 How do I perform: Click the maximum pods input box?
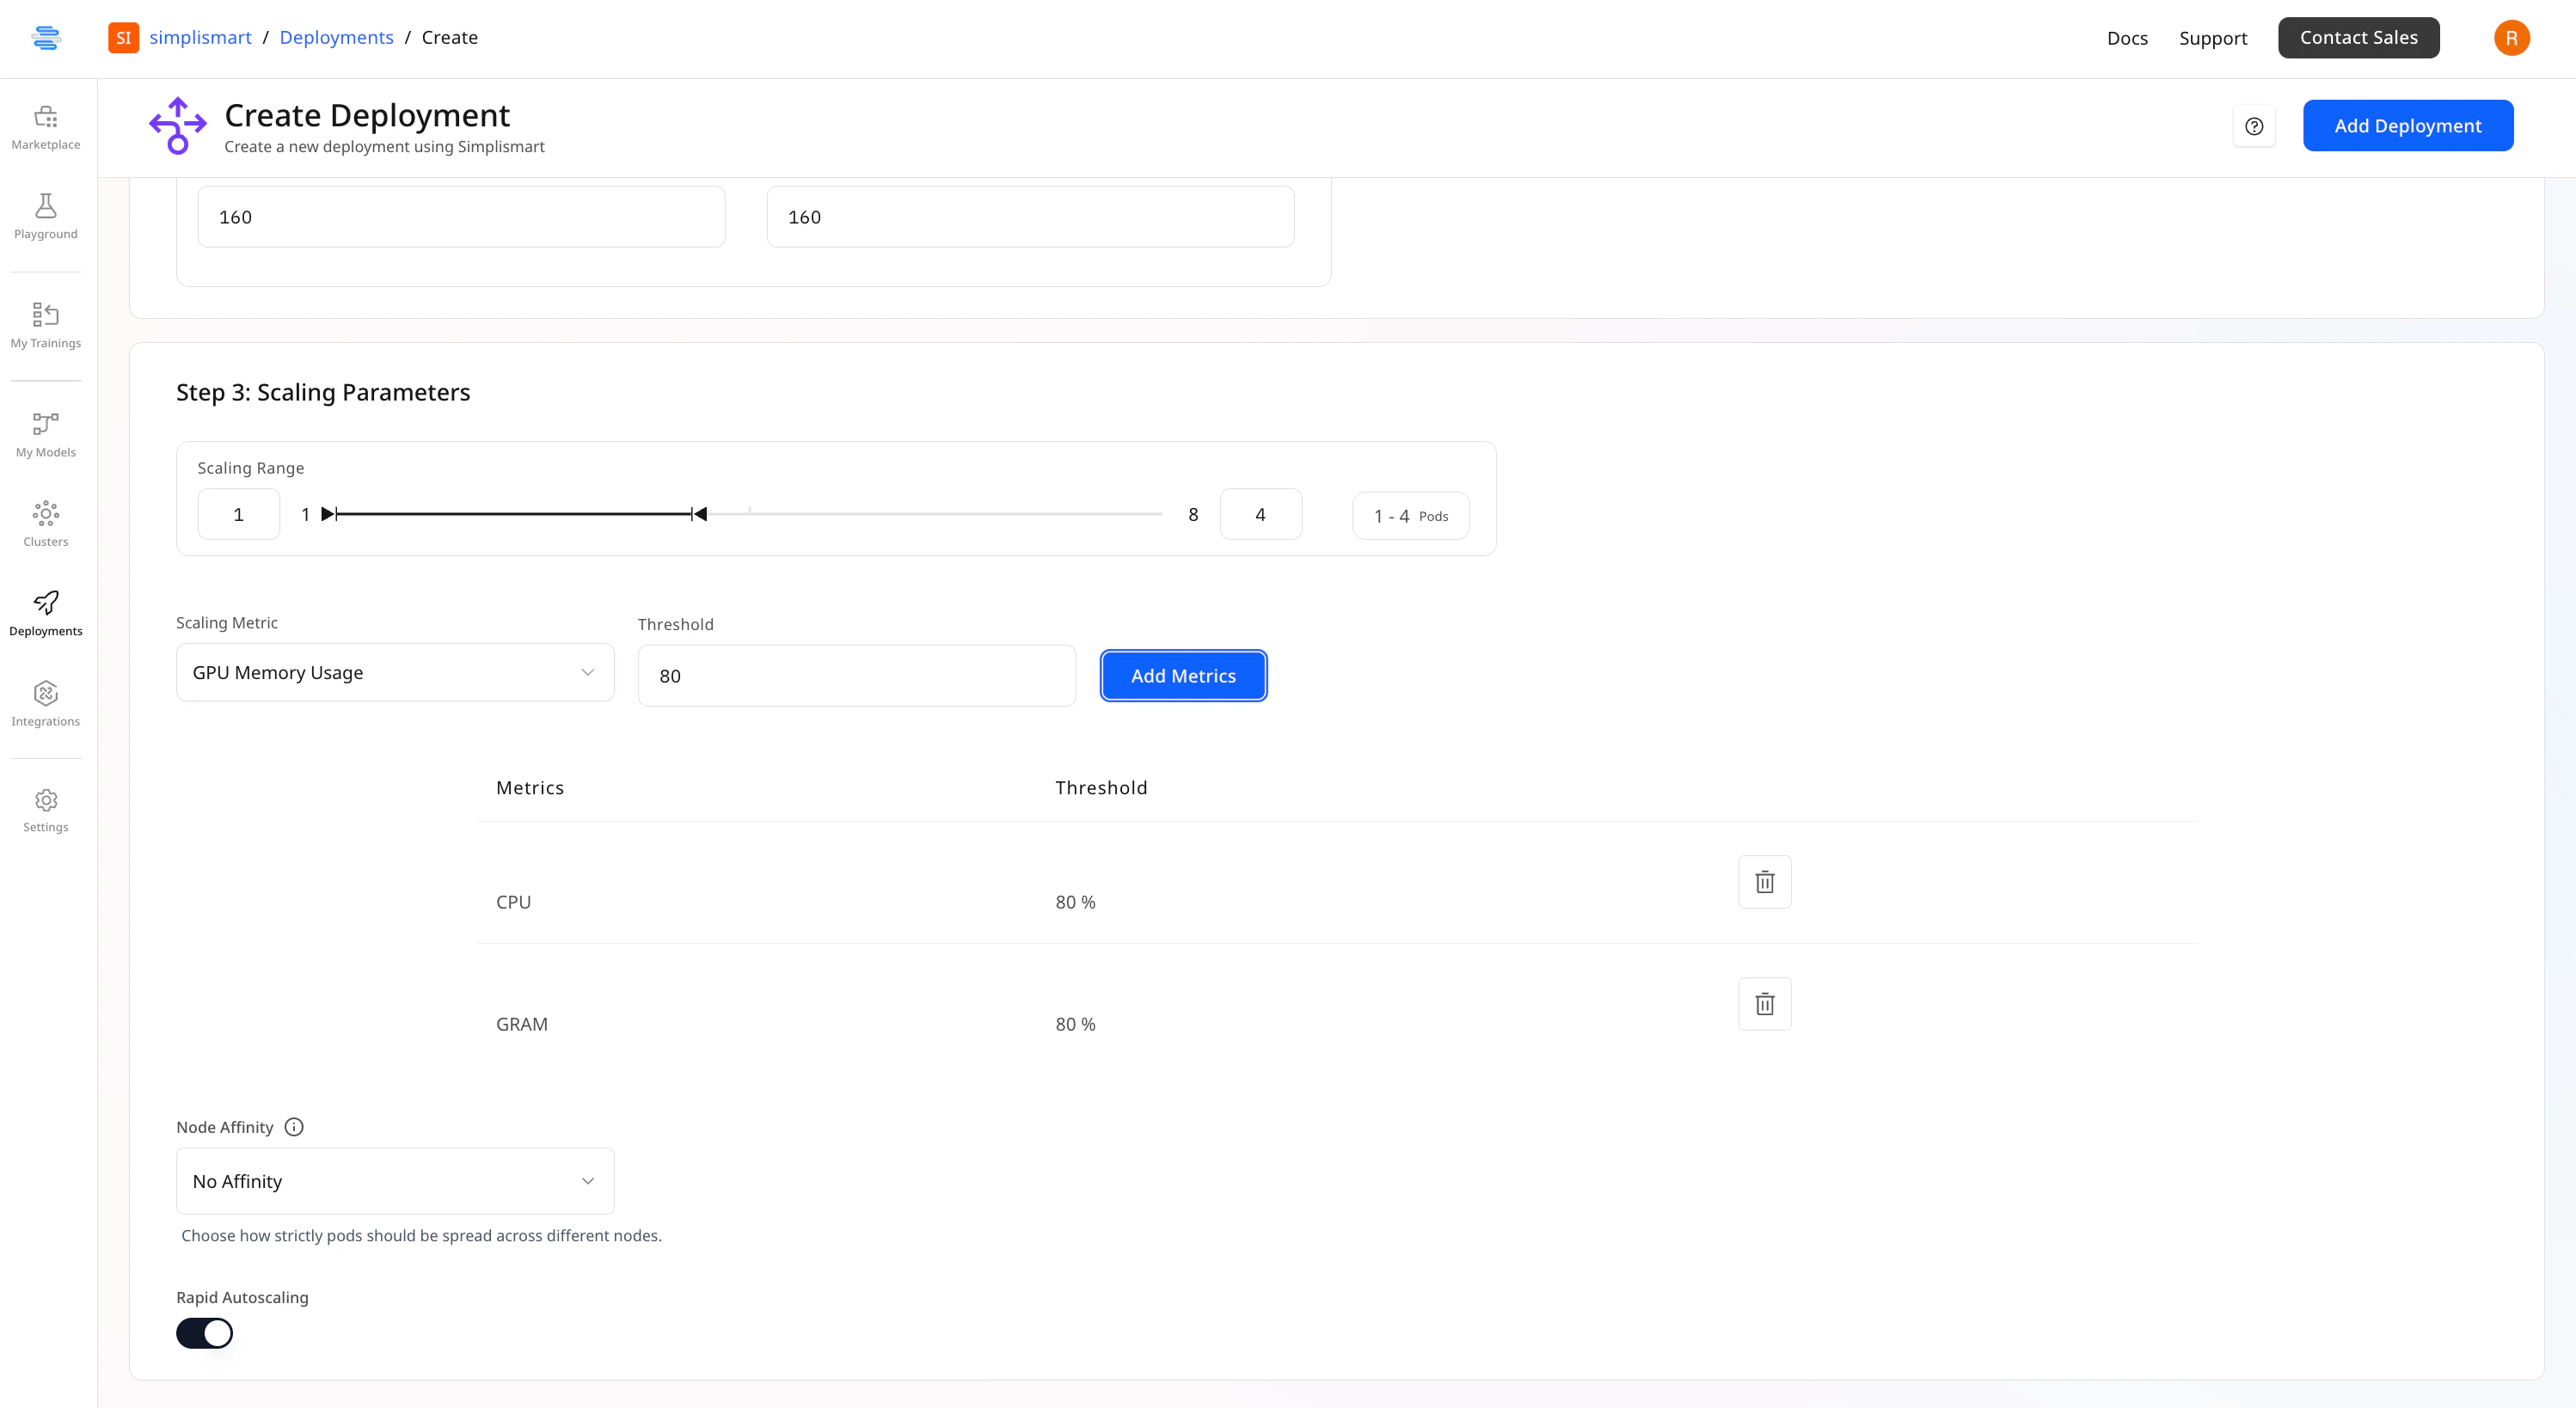click(x=1261, y=514)
